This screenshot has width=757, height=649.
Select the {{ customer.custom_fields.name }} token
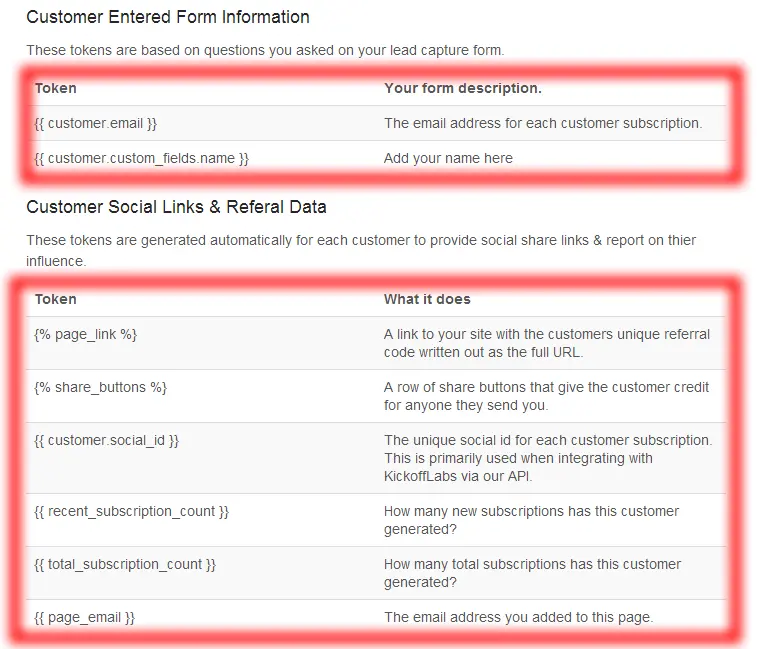(x=141, y=158)
